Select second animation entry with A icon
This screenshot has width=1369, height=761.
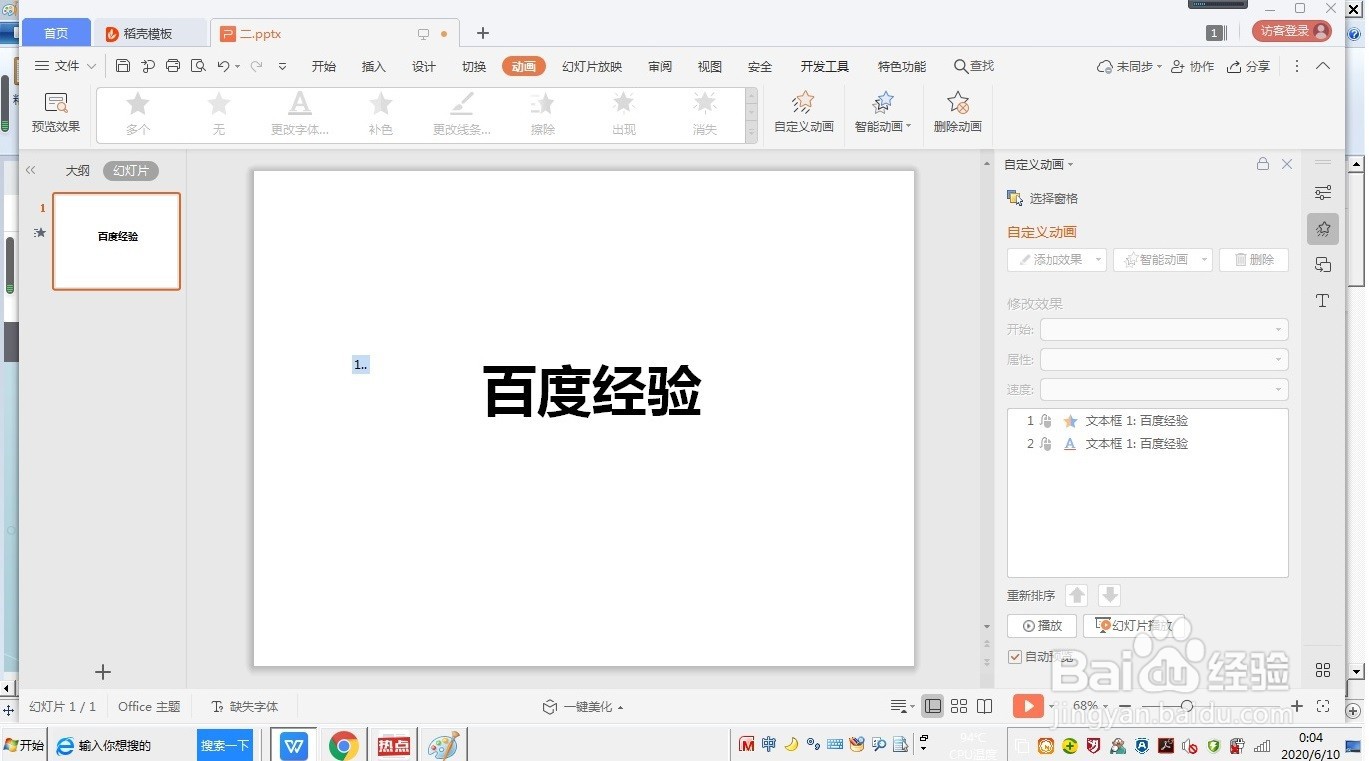pos(1147,444)
